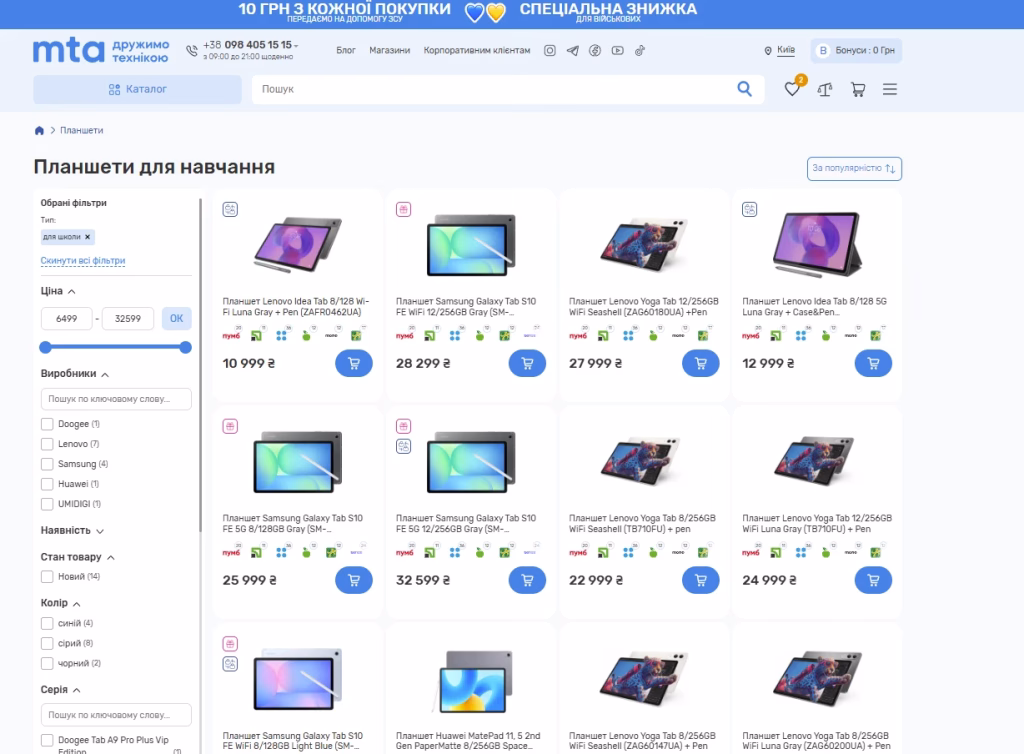Add Lenovo Idea Tab 10 999 ₴ to cart

click(x=354, y=364)
